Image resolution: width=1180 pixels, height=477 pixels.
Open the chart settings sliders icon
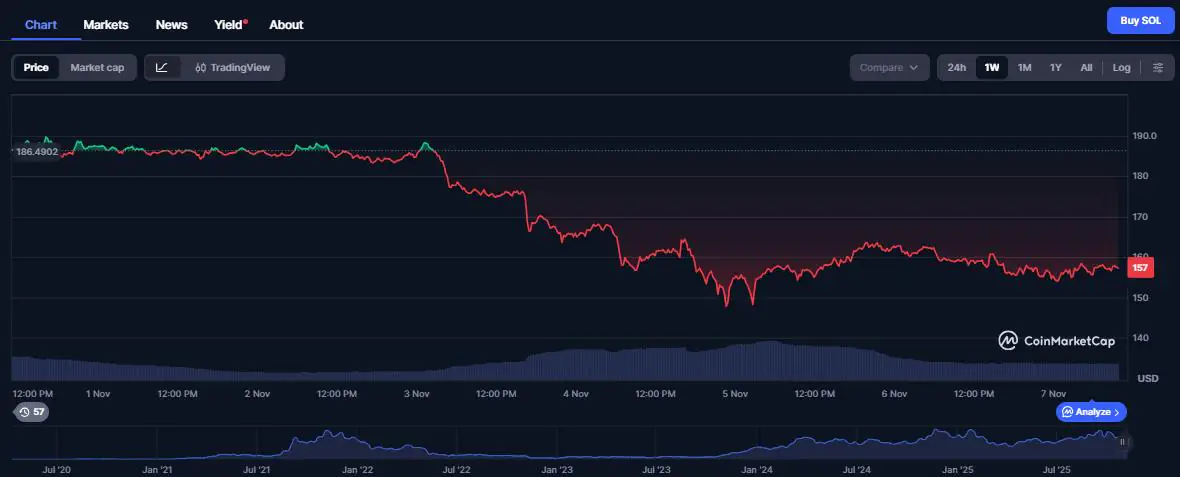click(1158, 68)
